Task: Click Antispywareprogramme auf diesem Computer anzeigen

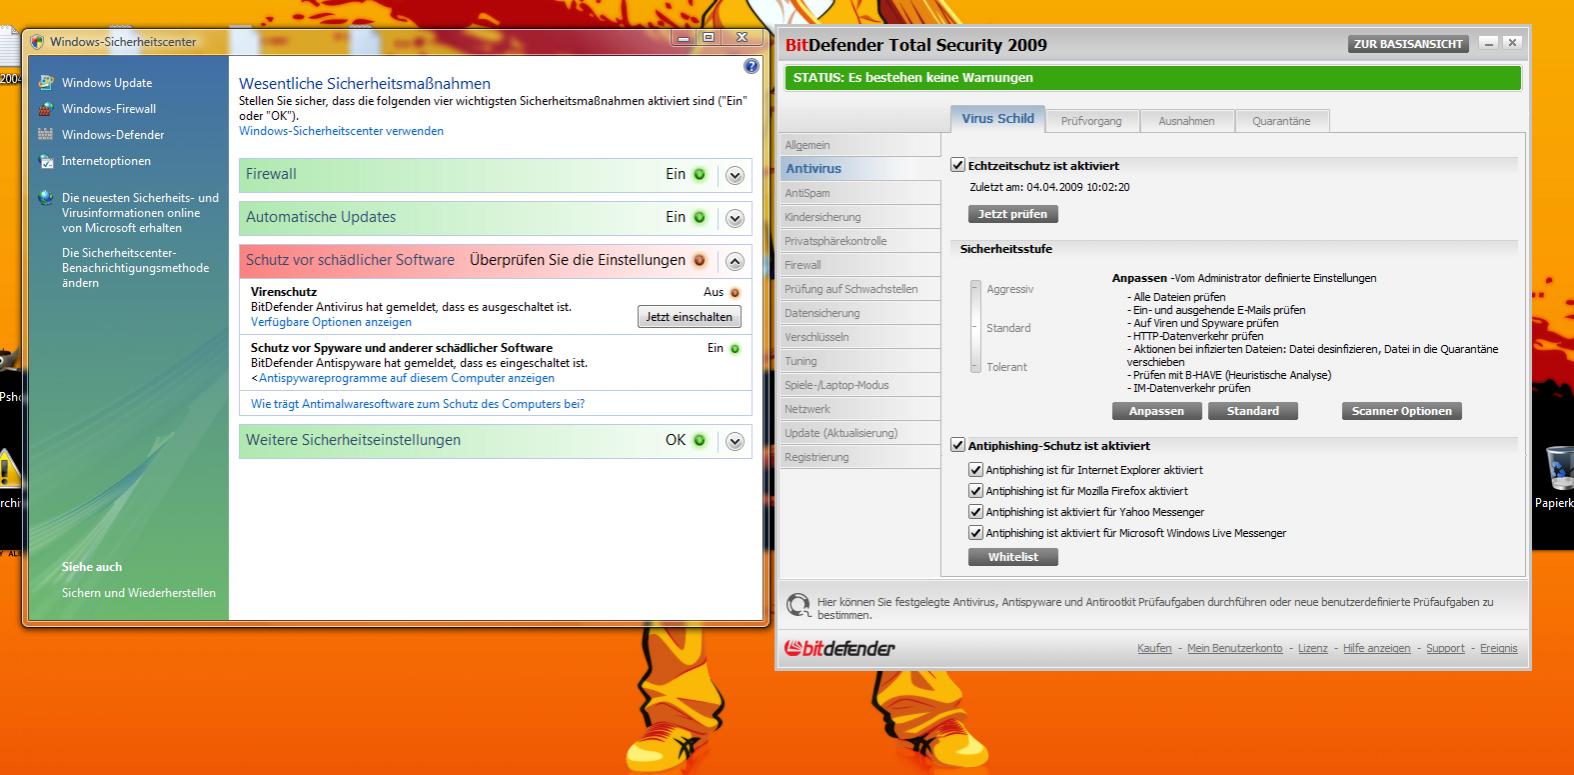Action: pyautogui.click(x=406, y=378)
